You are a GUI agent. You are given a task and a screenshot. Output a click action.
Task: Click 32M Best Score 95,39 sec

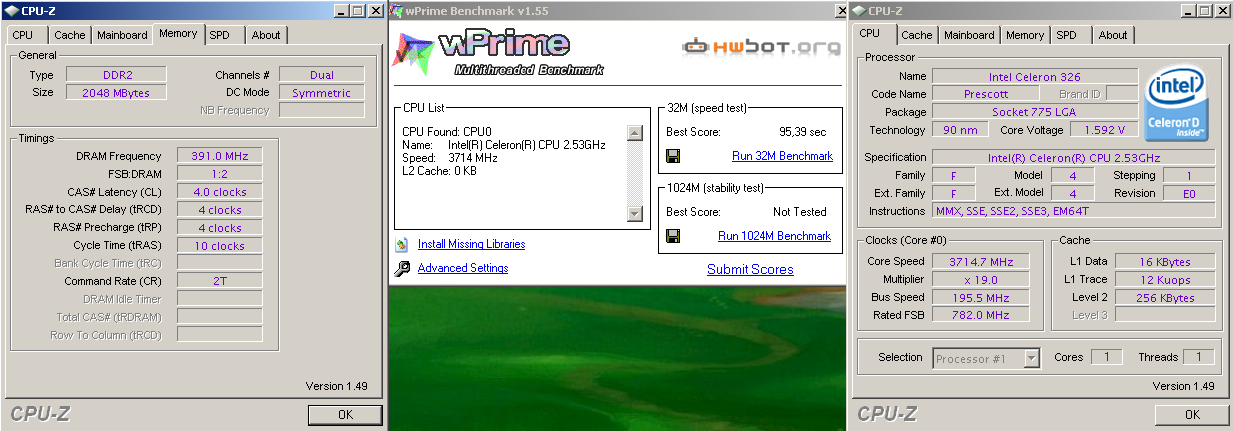pyautogui.click(x=802, y=132)
